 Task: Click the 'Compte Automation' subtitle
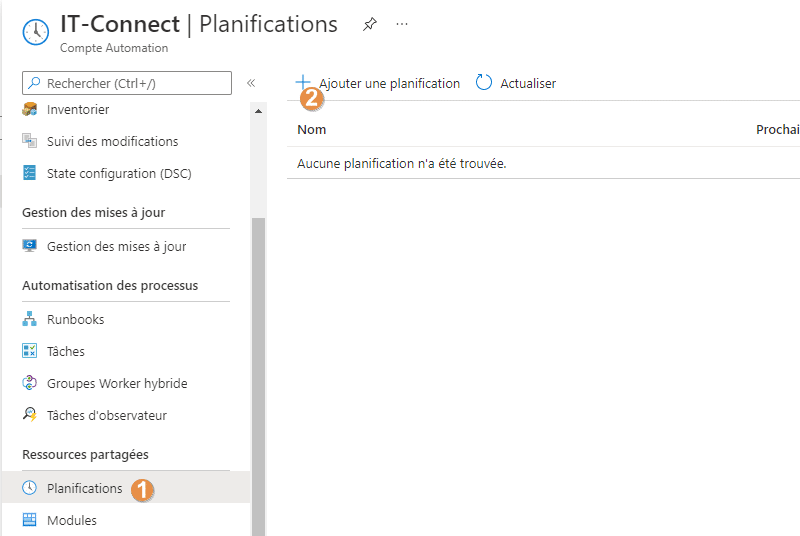(114, 48)
